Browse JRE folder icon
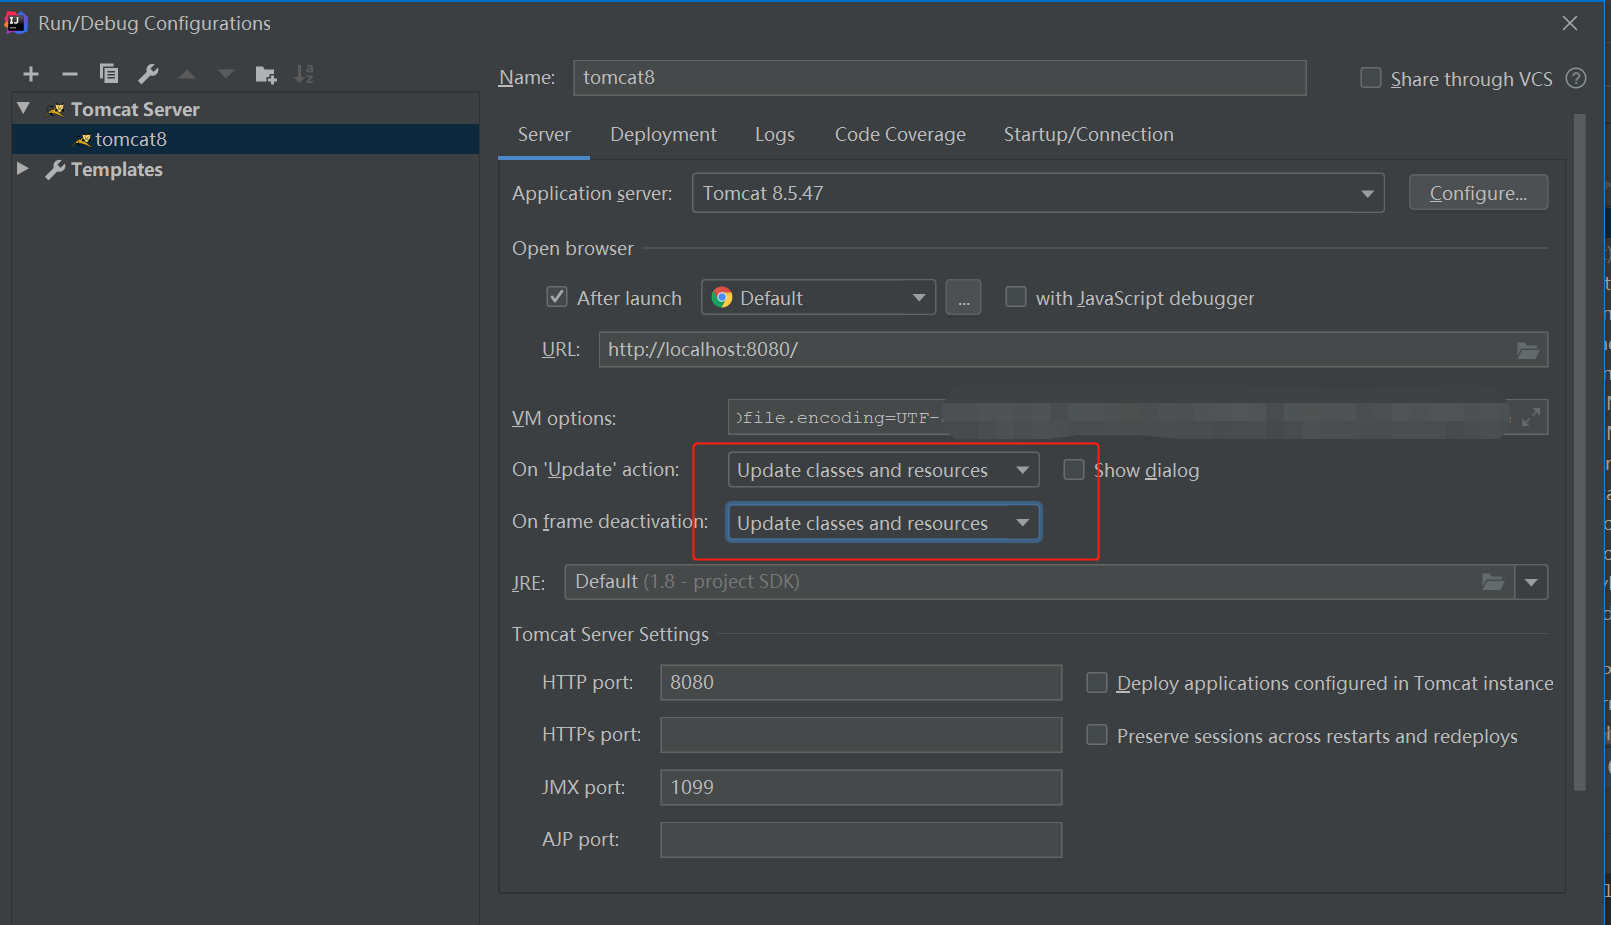 [1493, 582]
